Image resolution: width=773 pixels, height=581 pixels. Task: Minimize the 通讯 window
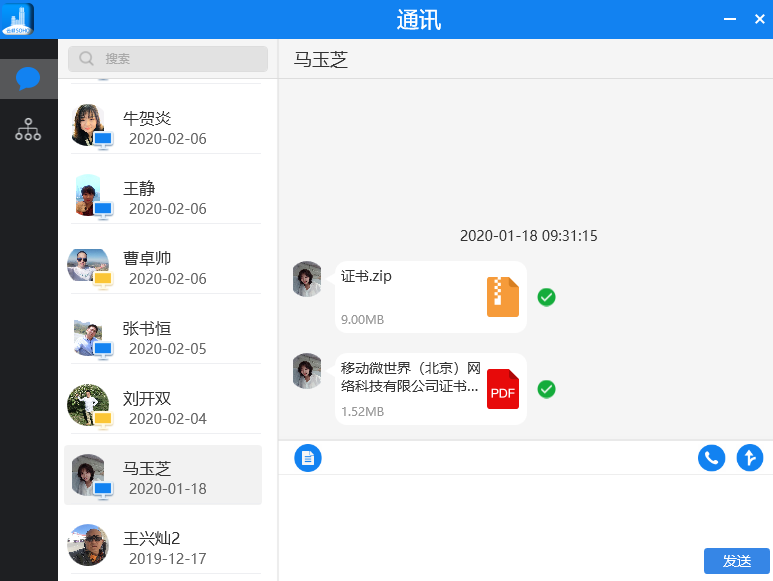click(730, 19)
